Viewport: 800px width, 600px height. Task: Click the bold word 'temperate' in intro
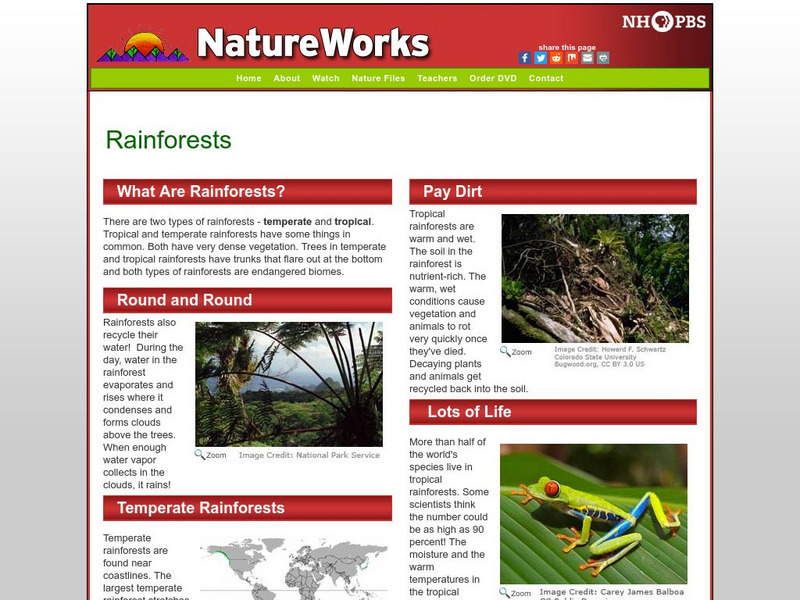click(x=287, y=221)
